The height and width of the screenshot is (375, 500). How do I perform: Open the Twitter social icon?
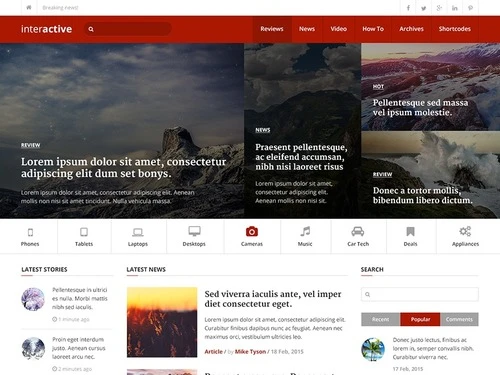coord(424,8)
